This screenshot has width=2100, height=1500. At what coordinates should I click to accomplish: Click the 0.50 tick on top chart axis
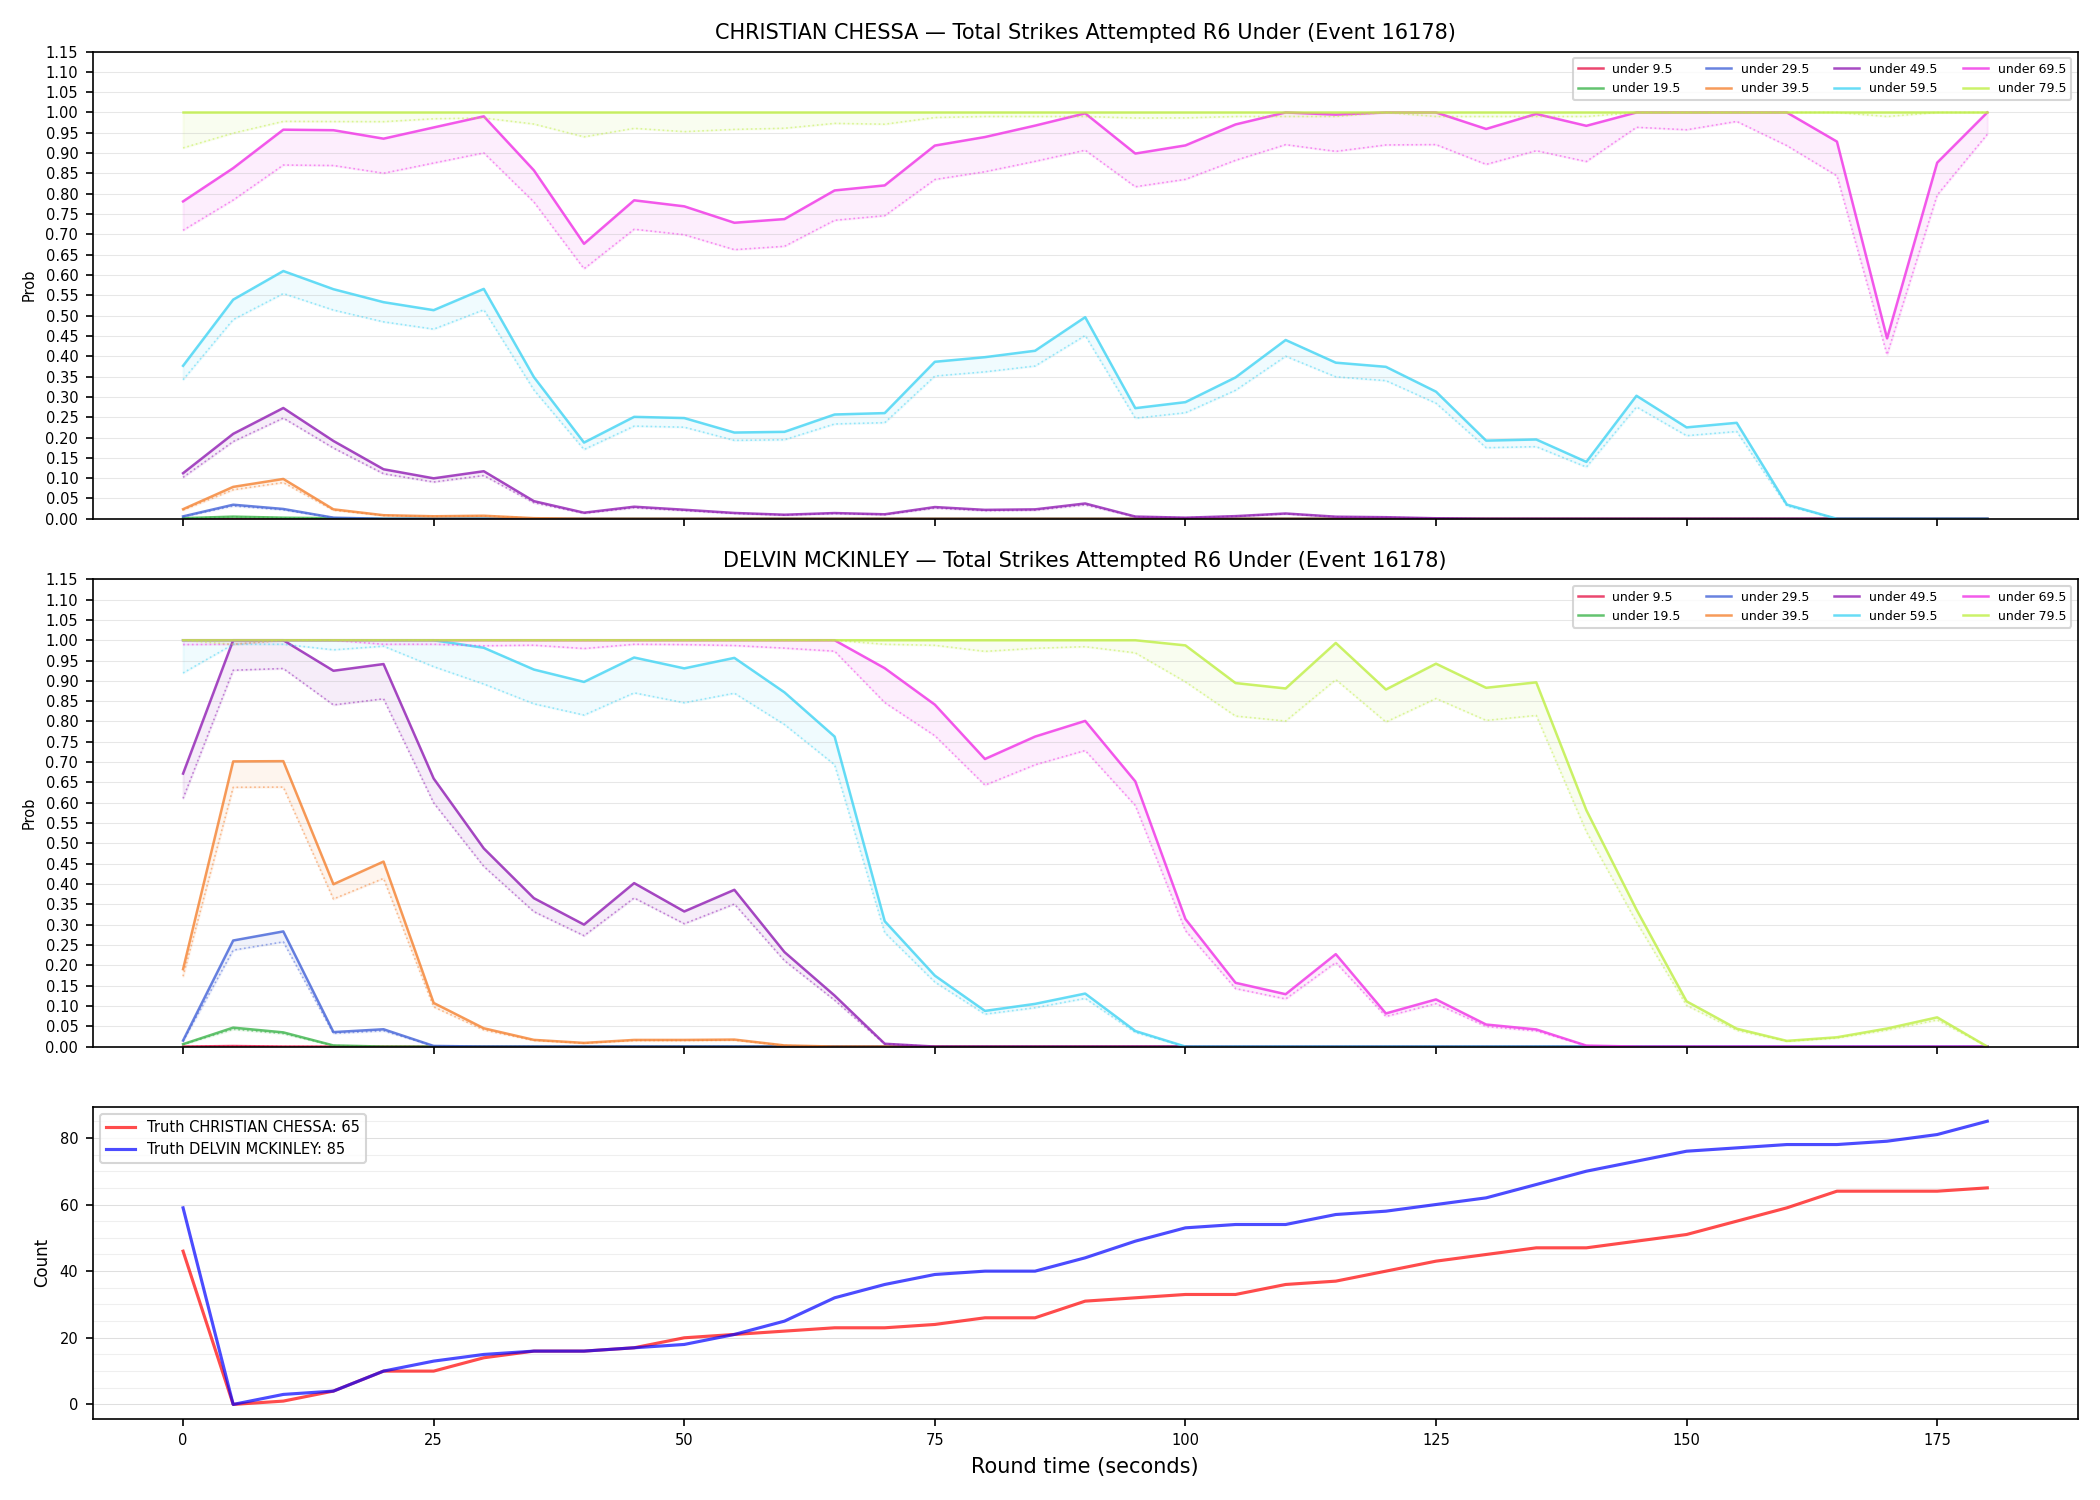click(x=62, y=316)
